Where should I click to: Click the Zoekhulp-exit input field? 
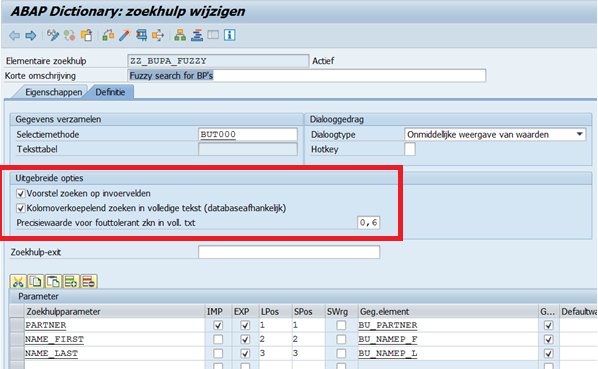[x=289, y=252]
